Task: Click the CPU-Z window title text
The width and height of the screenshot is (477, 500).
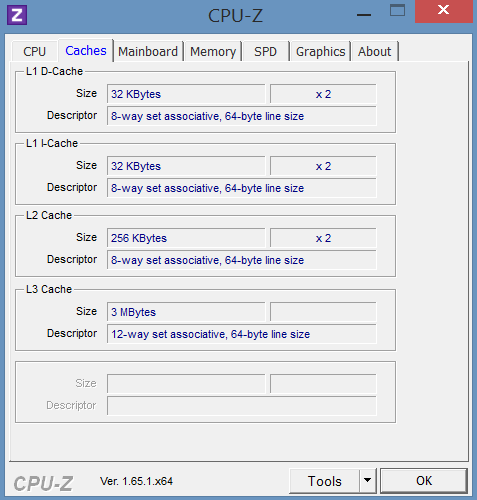Action: coord(235,16)
